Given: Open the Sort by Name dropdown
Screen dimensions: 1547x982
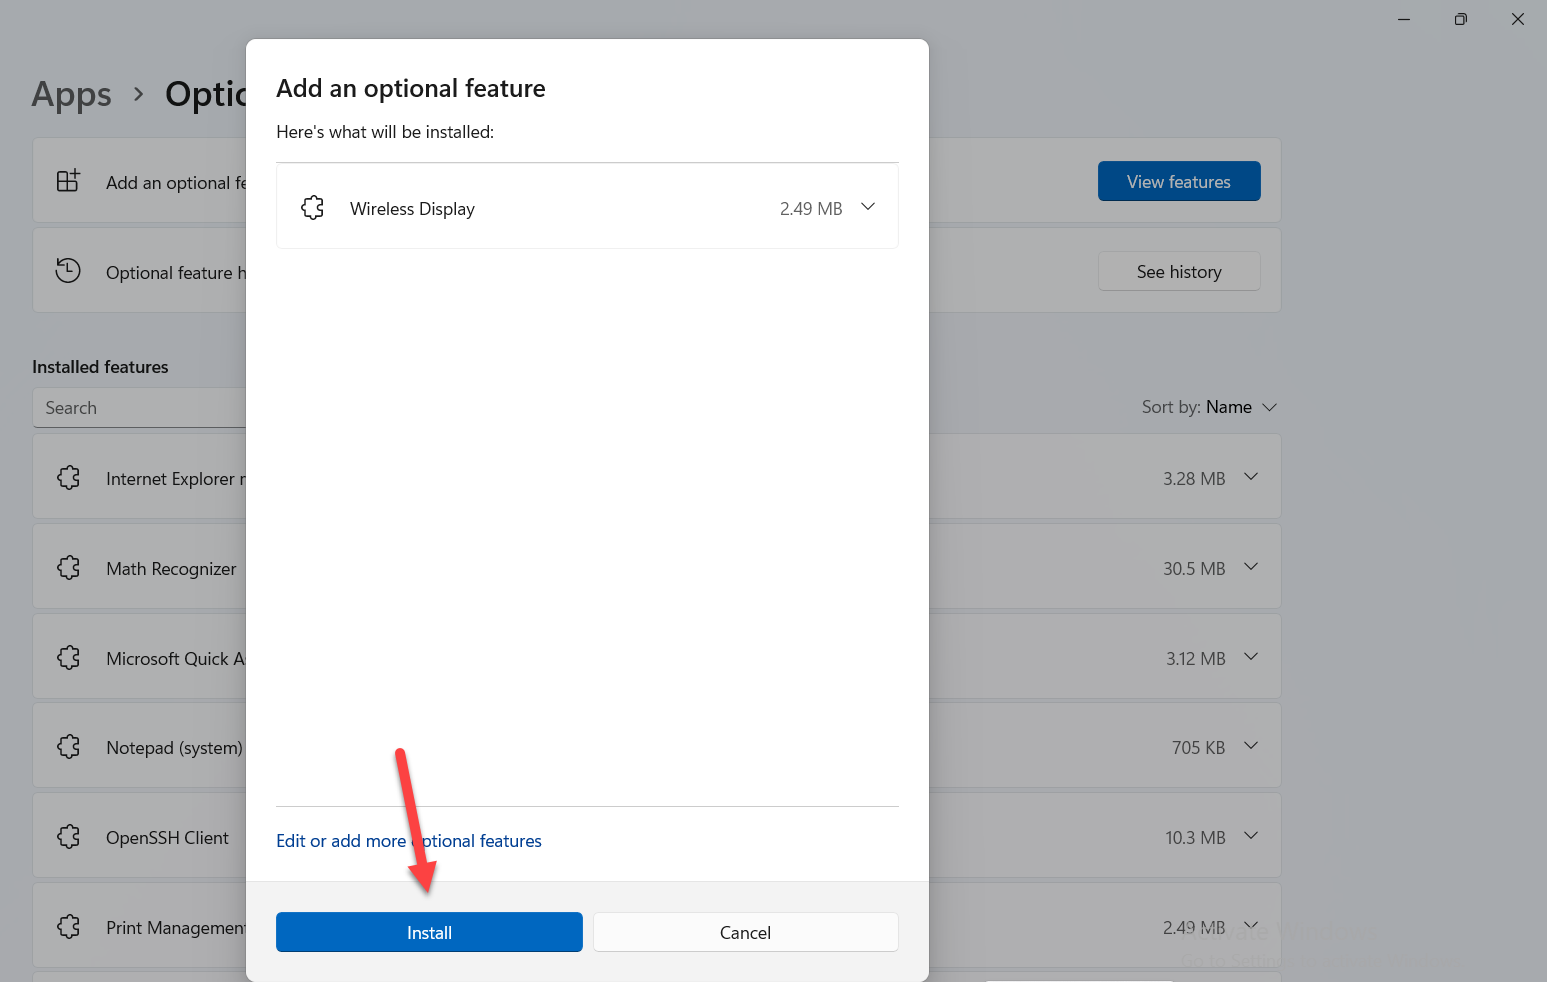Looking at the screenshot, I should (1210, 407).
